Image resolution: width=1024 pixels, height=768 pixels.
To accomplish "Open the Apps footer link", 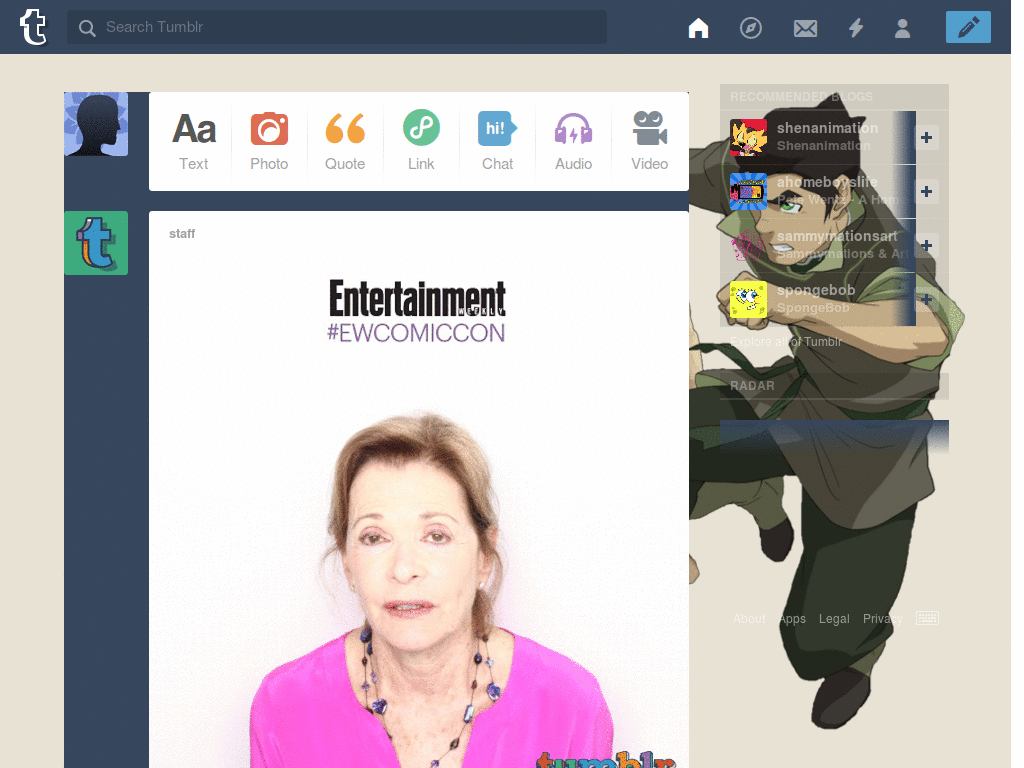I will 792,618.
